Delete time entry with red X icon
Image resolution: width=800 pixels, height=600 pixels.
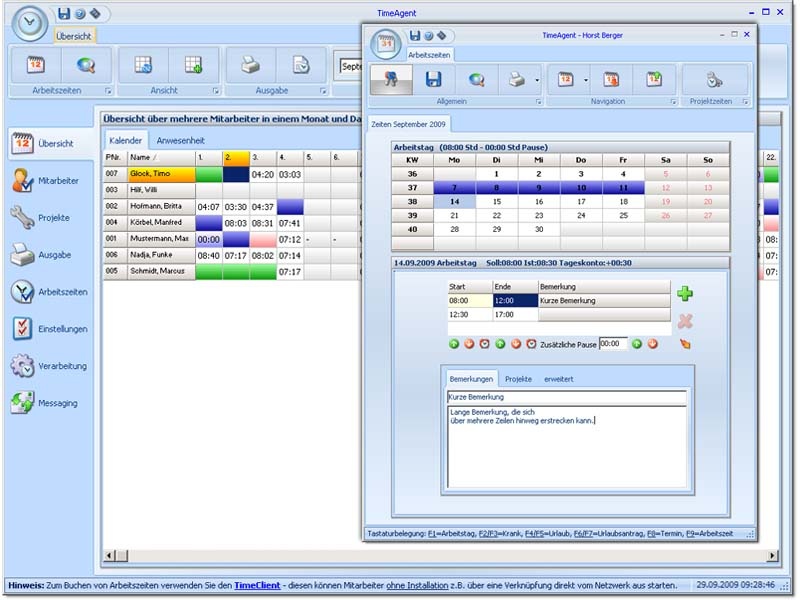(x=685, y=321)
